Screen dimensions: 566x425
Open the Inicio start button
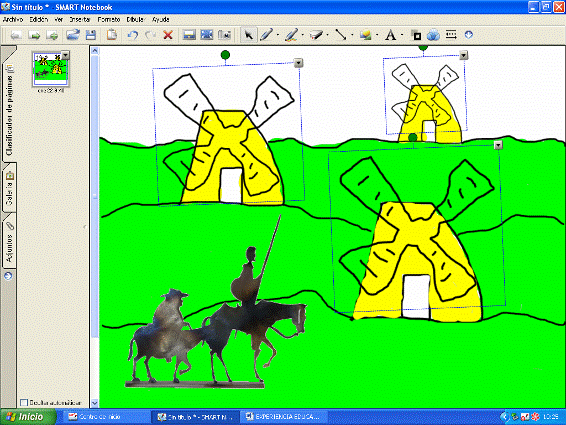tap(28, 417)
